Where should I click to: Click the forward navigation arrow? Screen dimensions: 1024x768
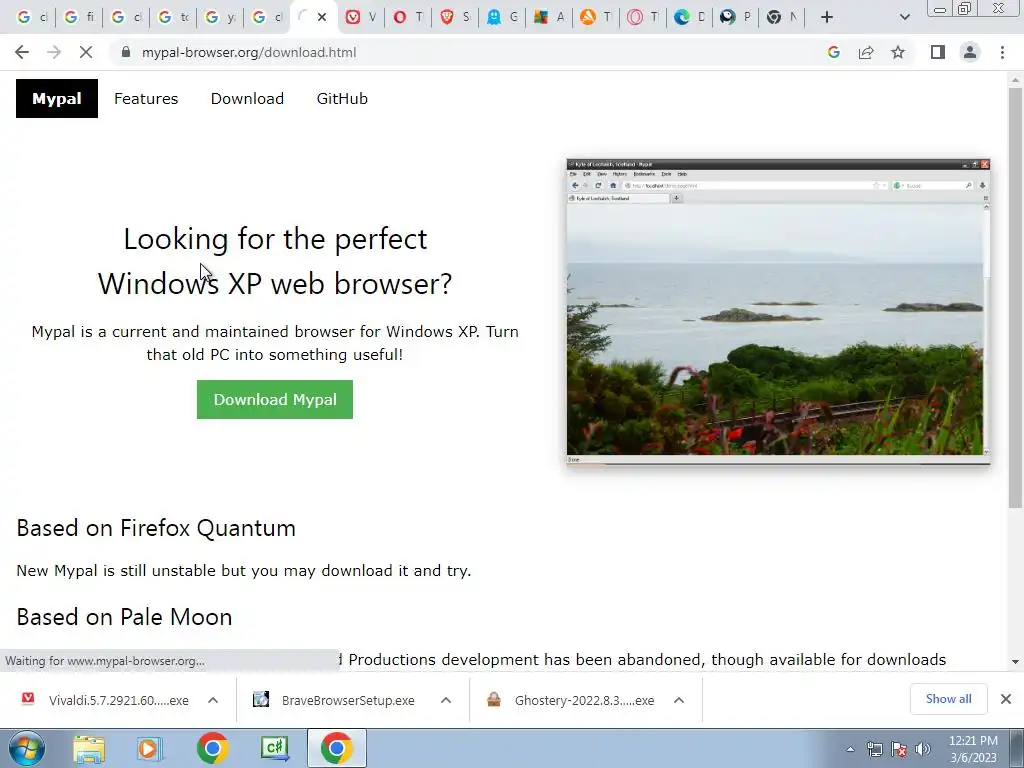pos(54,52)
